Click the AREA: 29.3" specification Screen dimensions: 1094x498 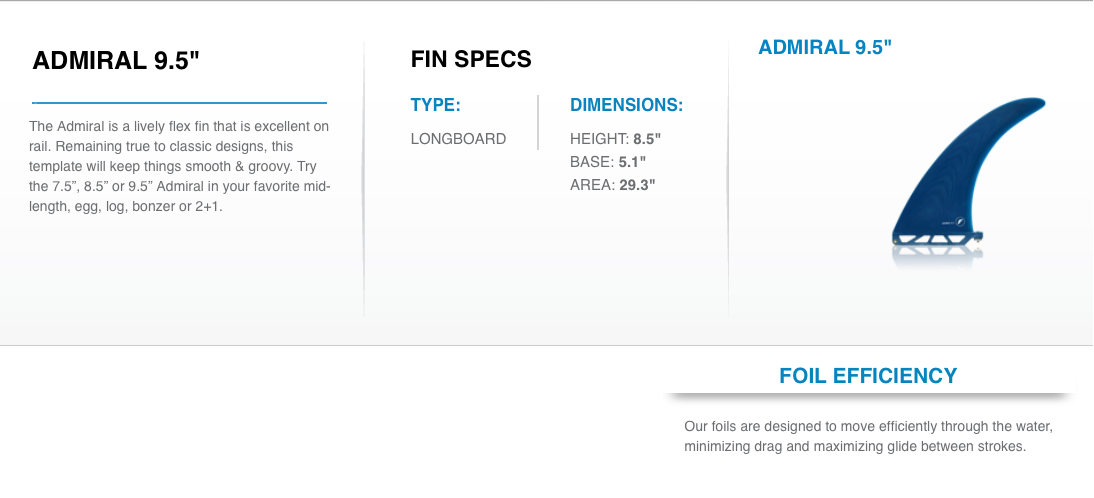612,184
